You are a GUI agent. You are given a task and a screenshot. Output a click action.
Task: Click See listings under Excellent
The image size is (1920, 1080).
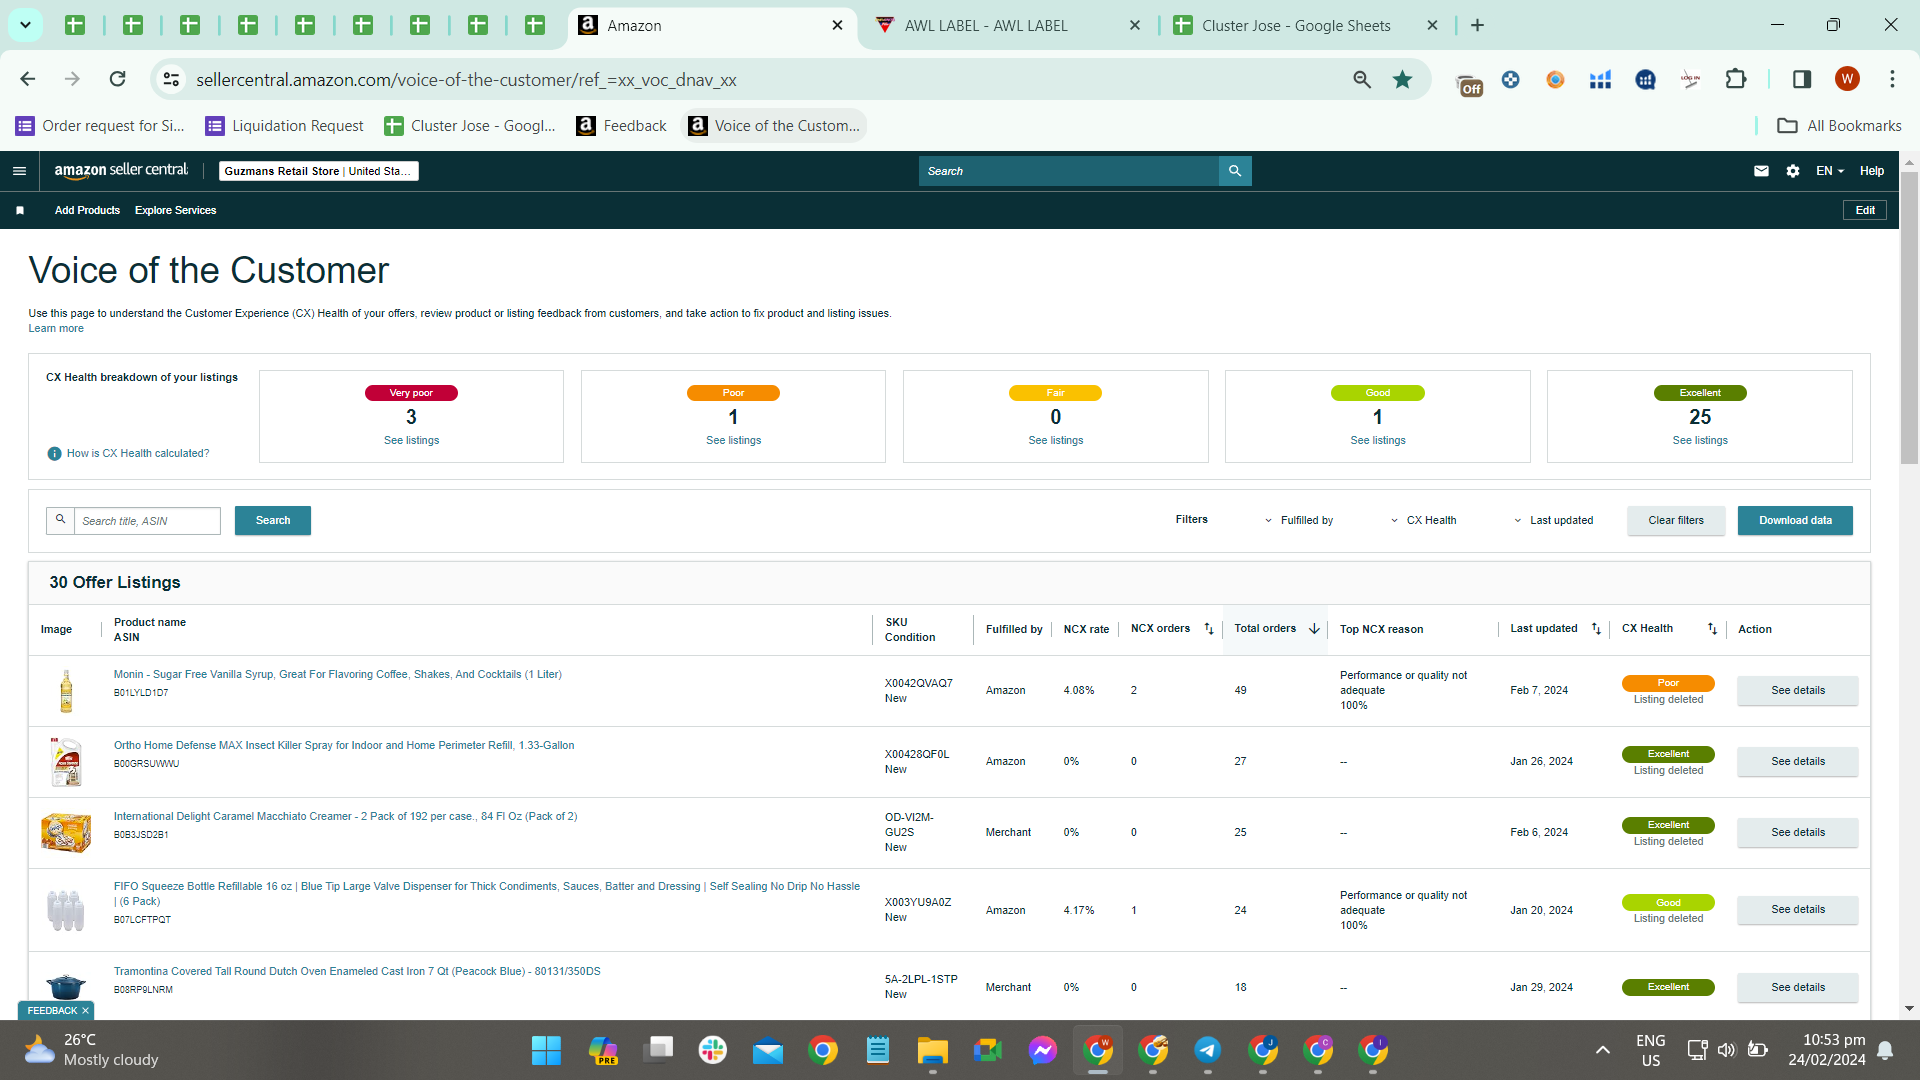pos(1700,440)
